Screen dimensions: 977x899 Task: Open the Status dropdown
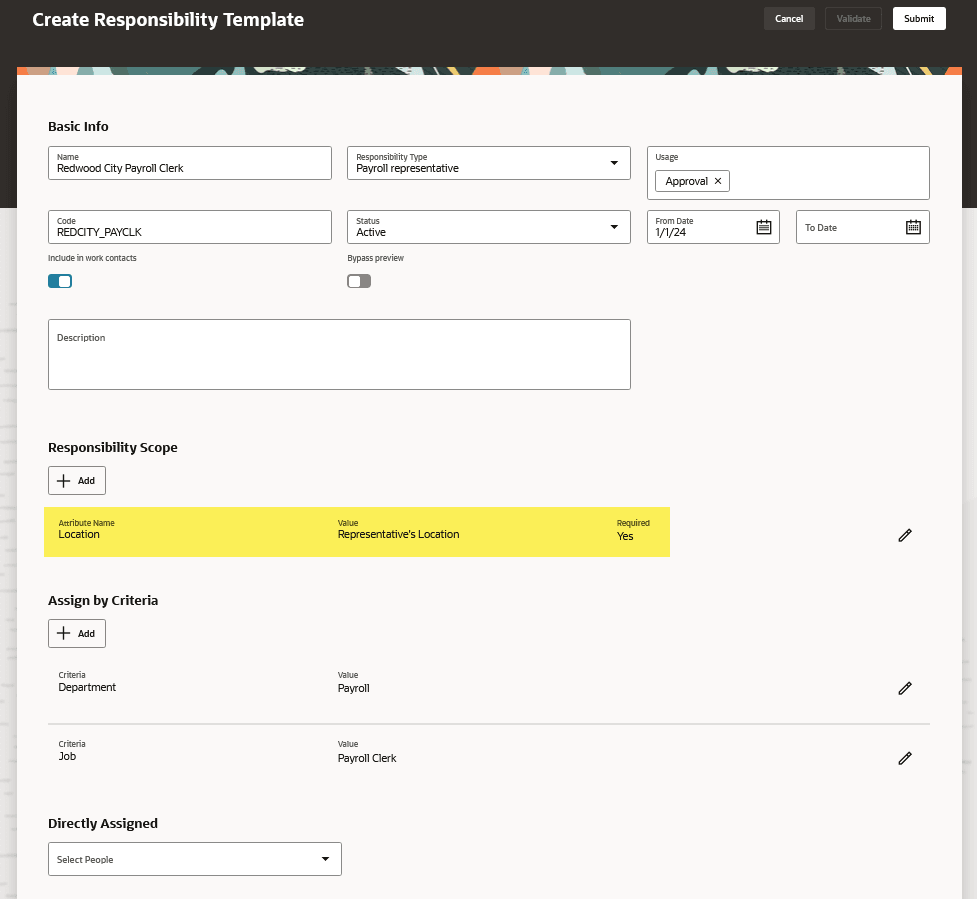[x=488, y=227]
